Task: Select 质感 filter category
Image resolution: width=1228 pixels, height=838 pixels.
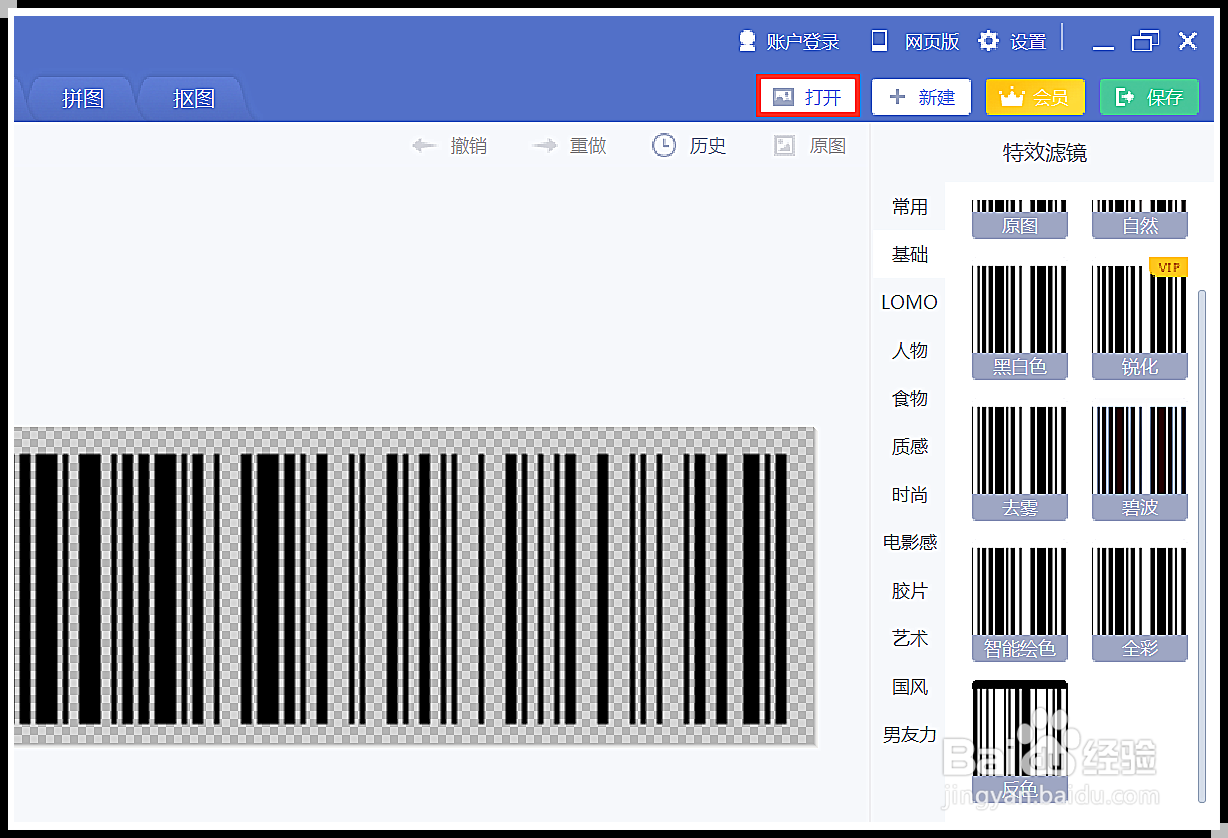Action: [x=910, y=447]
